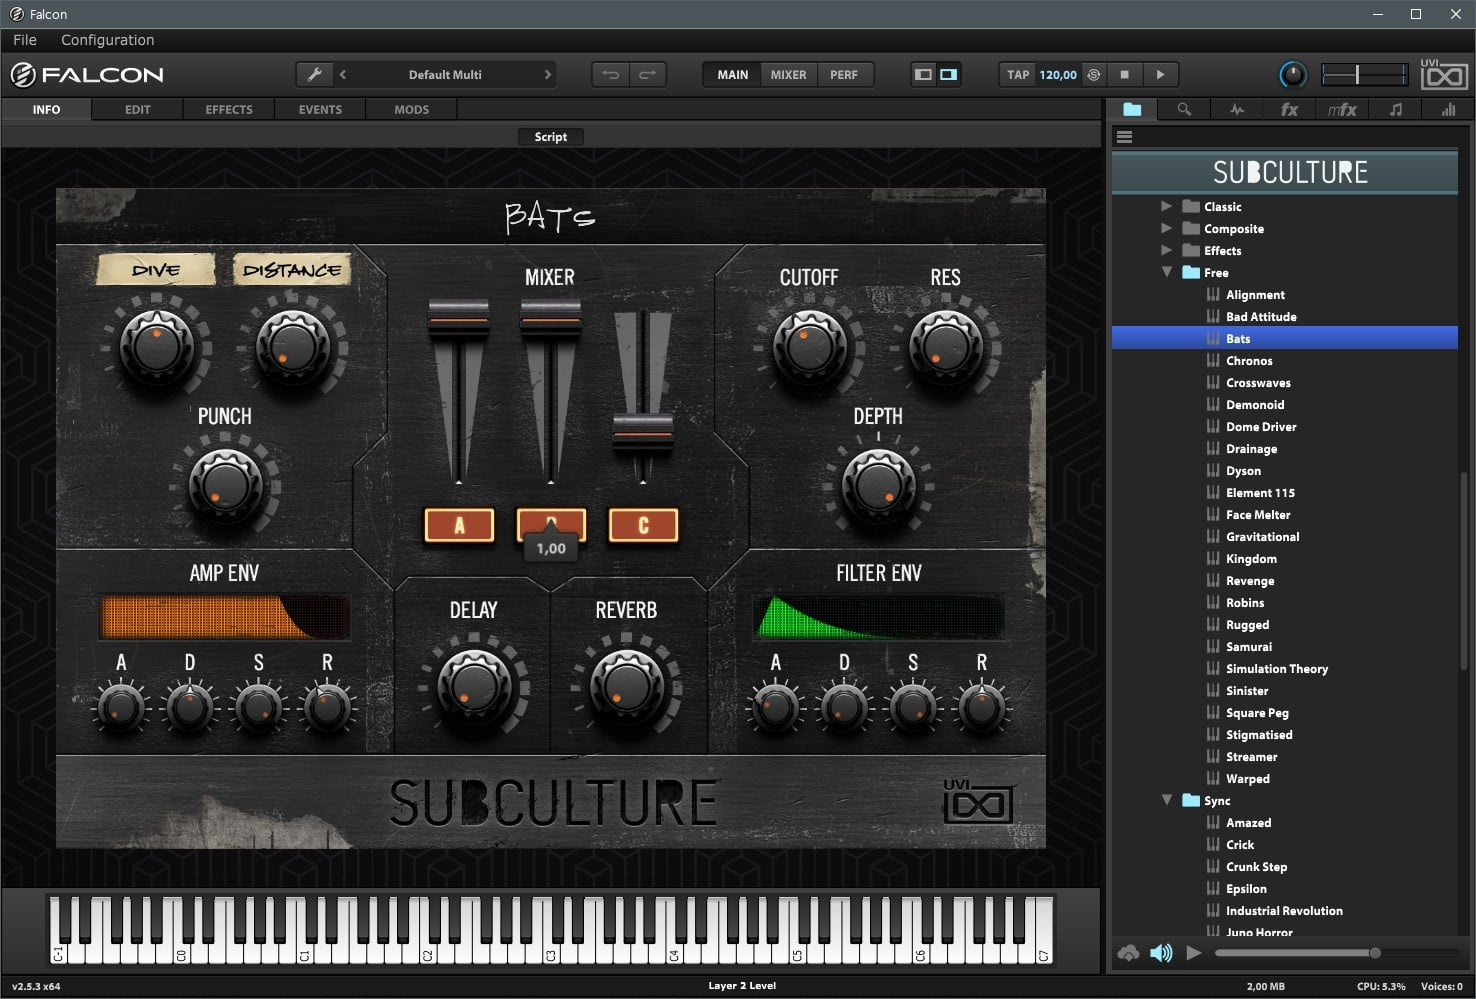Switch to the EVENTS tab
1476x999 pixels.
[x=320, y=110]
